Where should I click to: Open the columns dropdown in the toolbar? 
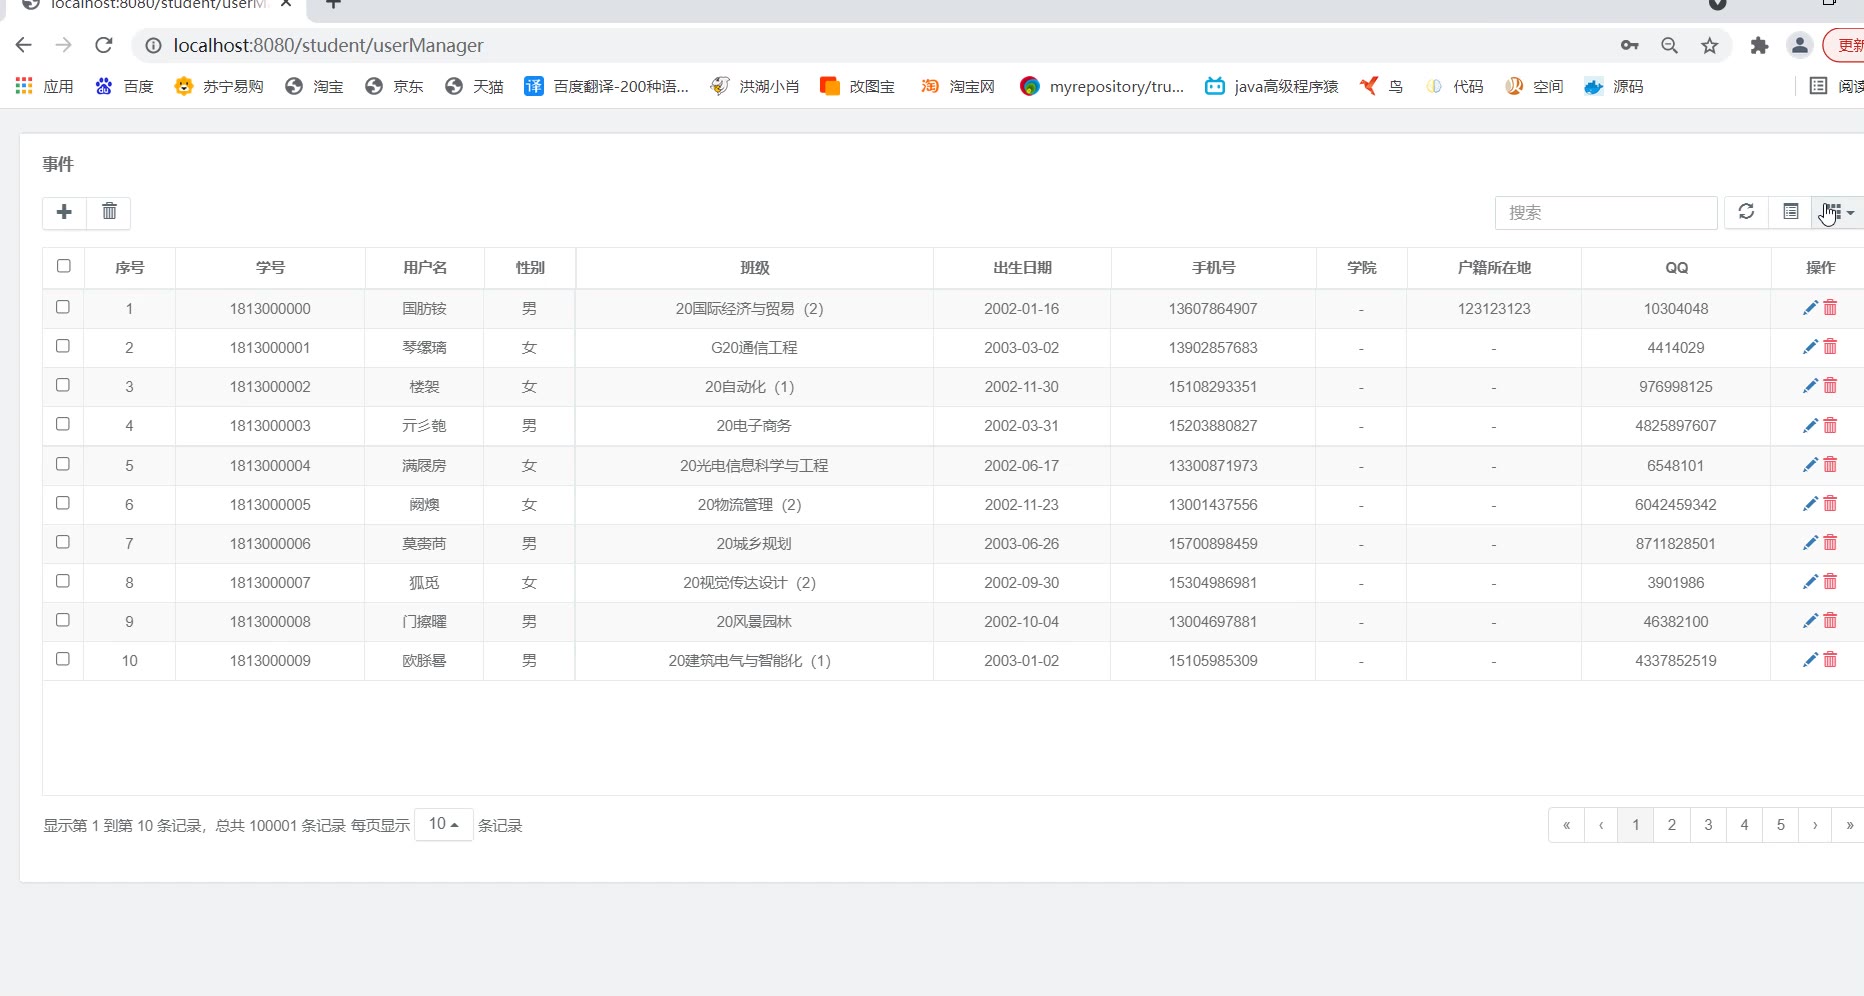(1838, 212)
